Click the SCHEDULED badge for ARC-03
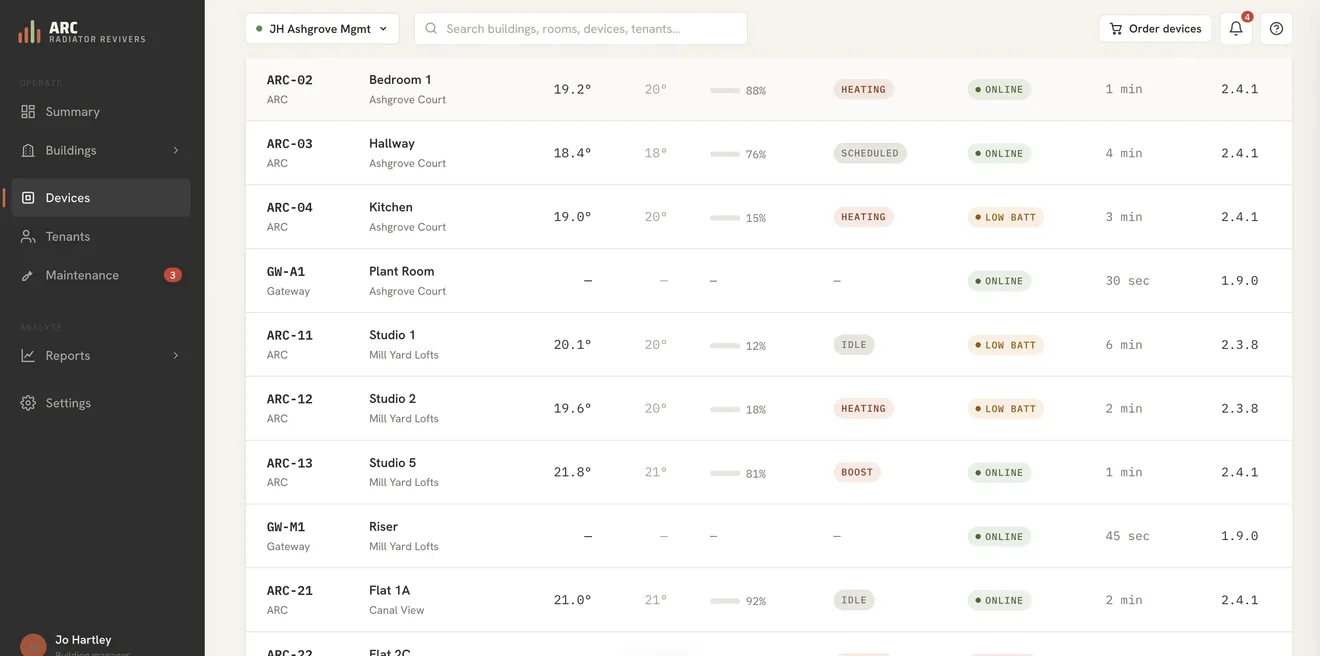This screenshot has width=1320, height=656. point(870,153)
